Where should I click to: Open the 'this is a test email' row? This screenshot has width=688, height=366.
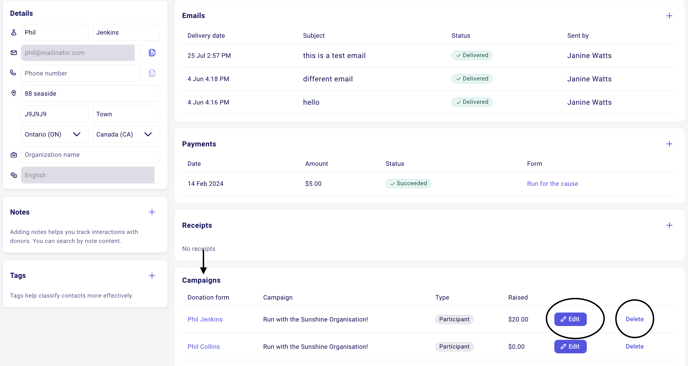430,56
